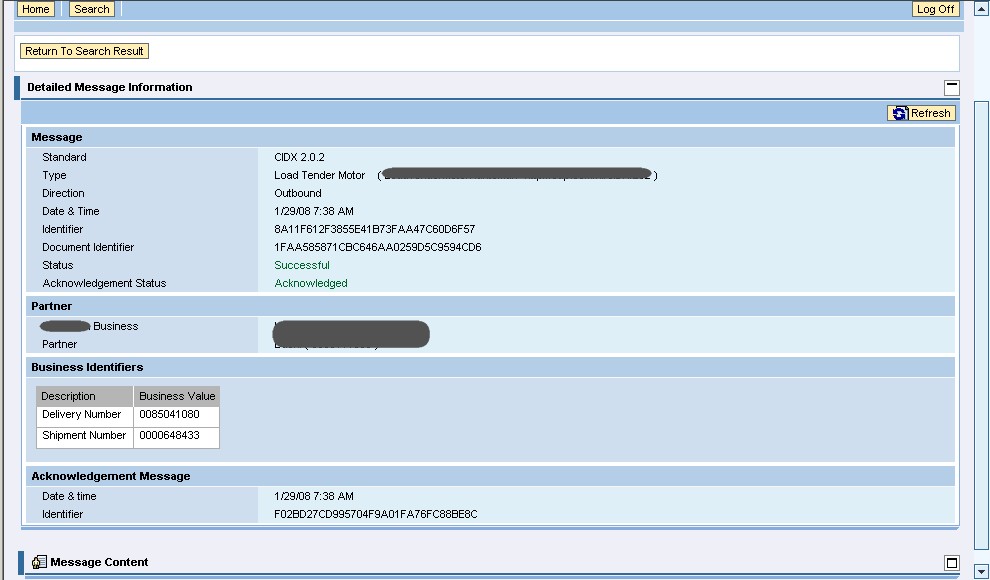Collapse the Detailed Message Information section
The image size is (990, 580).
tap(951, 88)
